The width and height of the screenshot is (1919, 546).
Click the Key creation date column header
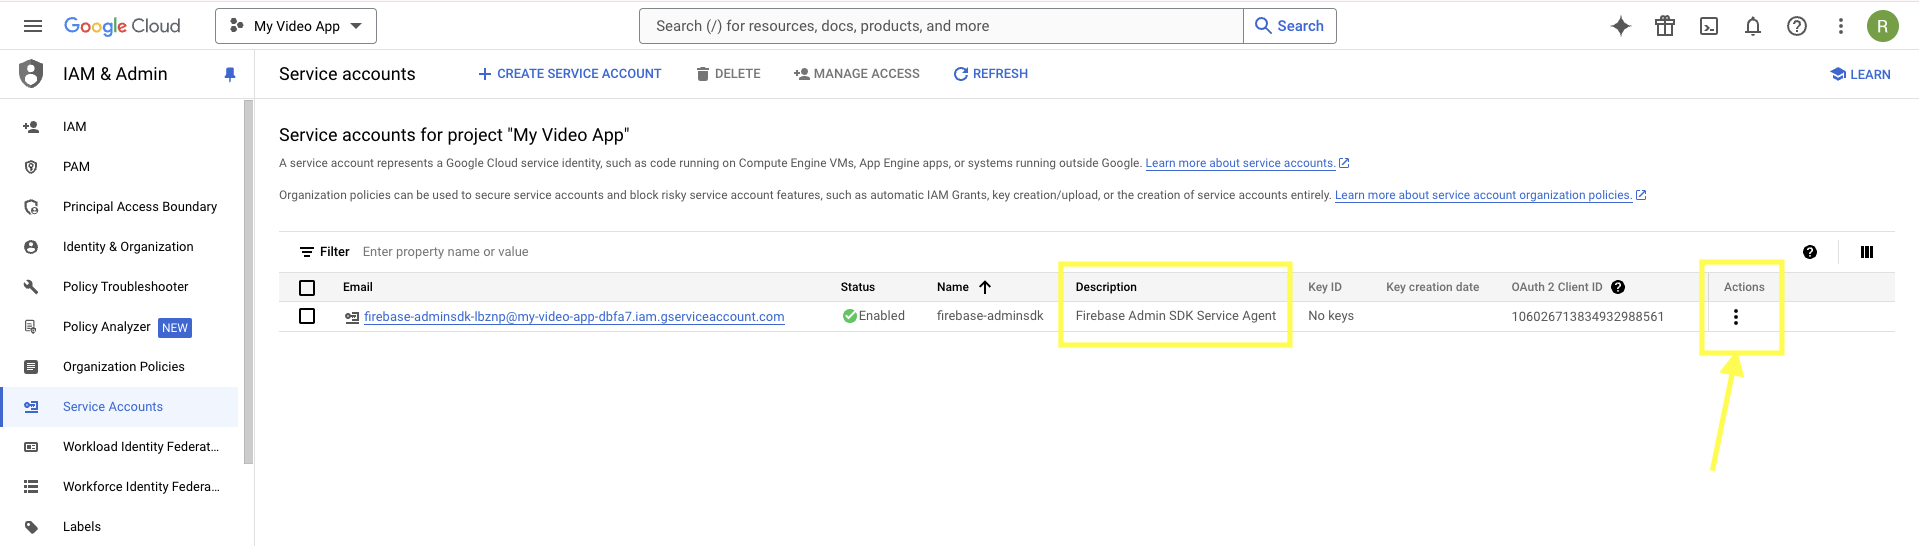[1432, 287]
